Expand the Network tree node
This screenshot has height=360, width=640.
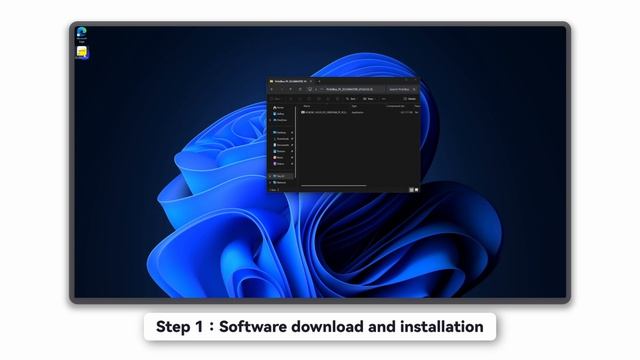tap(270, 182)
